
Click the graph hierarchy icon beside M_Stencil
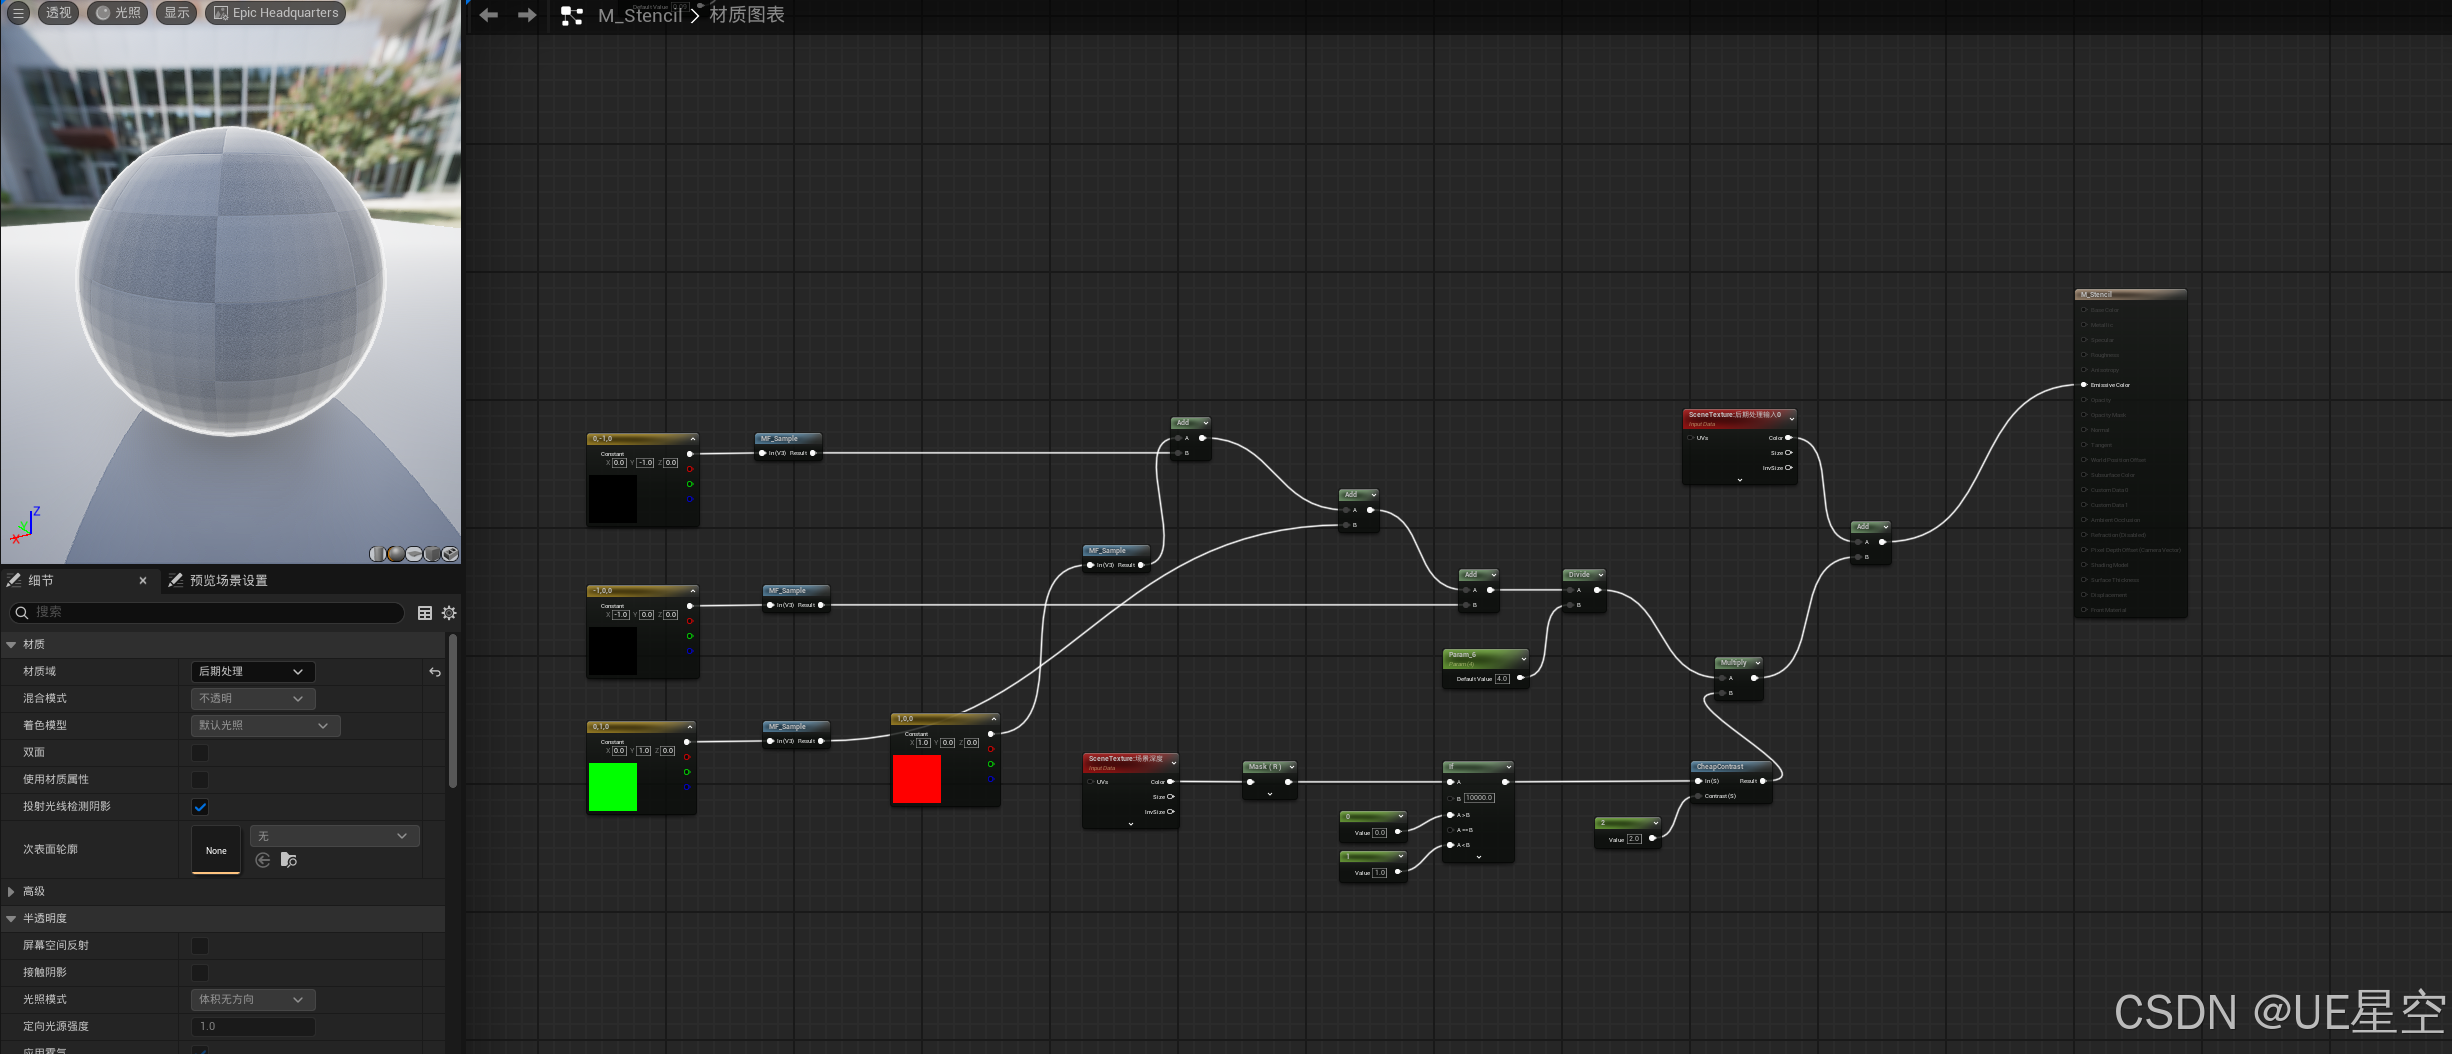572,16
